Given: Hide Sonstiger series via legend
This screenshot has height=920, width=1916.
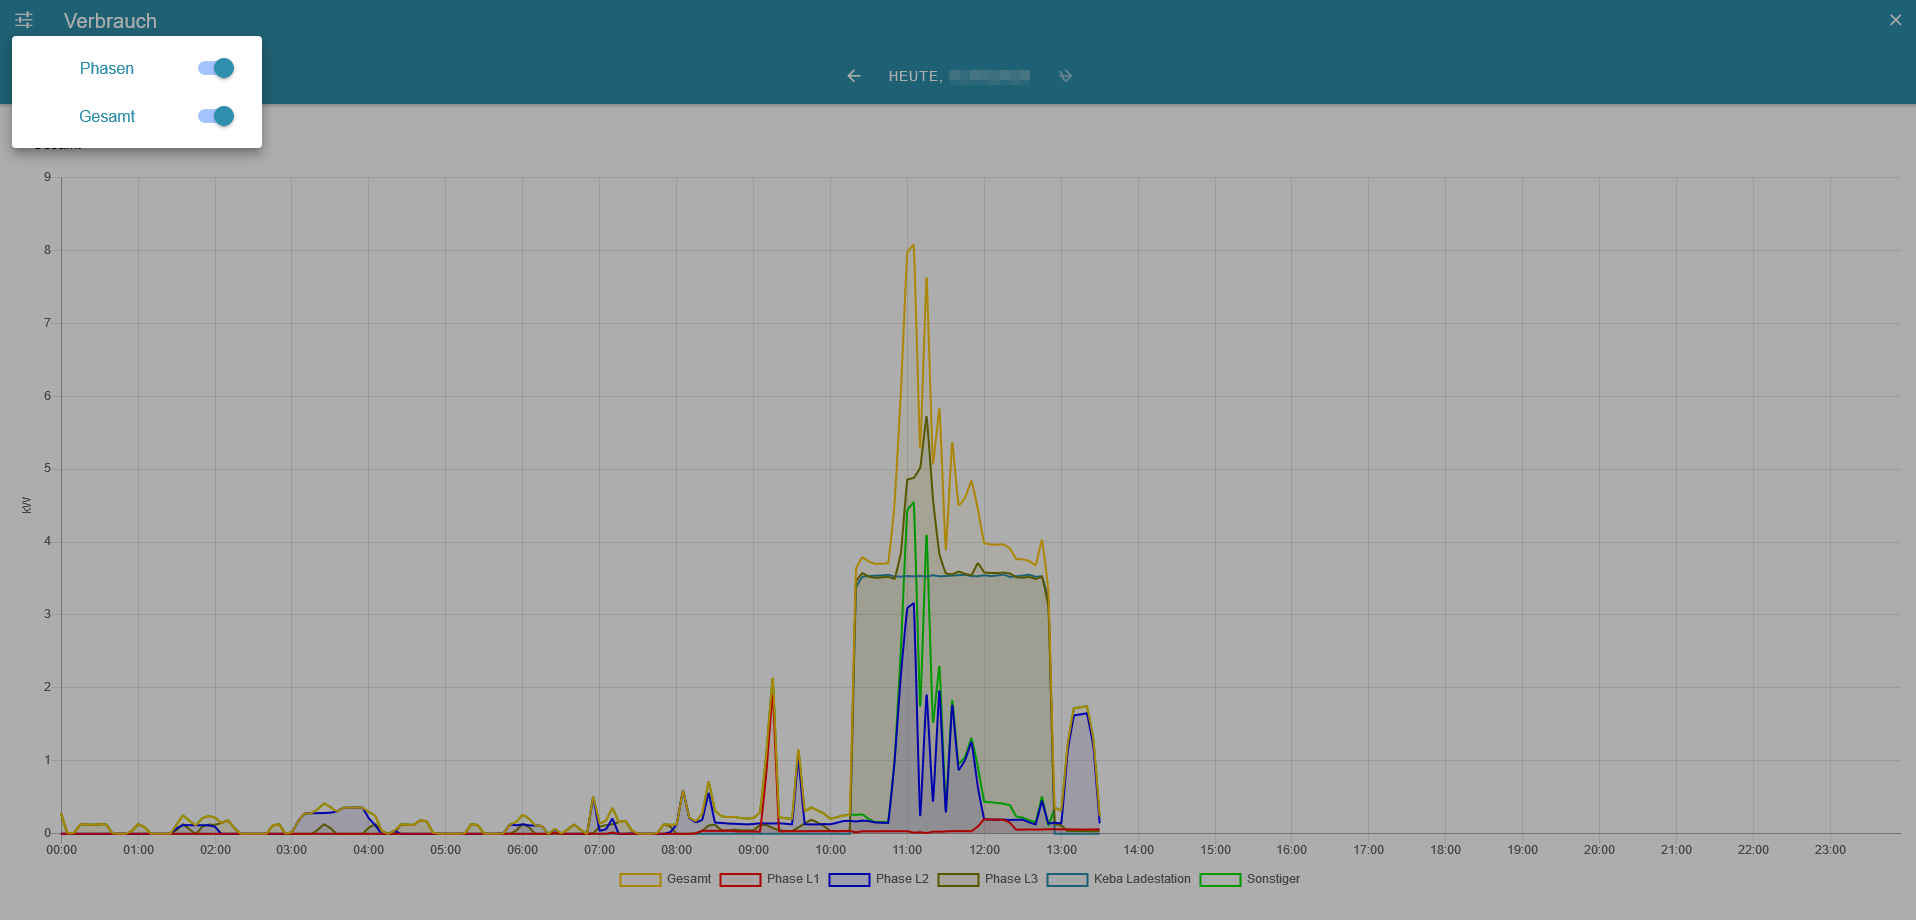Looking at the screenshot, I should pos(1250,879).
